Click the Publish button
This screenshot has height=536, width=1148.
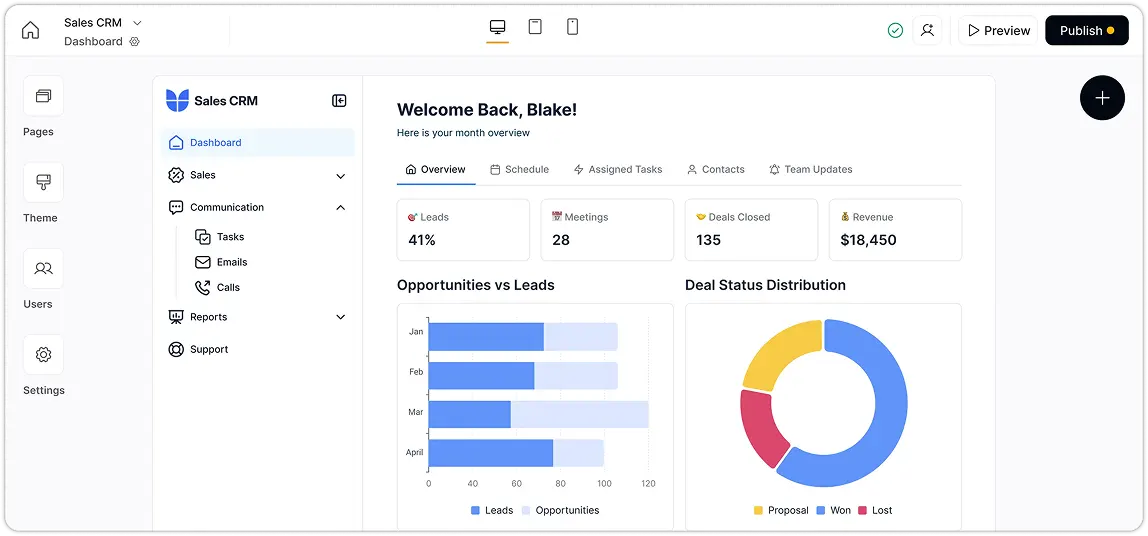coord(1086,31)
